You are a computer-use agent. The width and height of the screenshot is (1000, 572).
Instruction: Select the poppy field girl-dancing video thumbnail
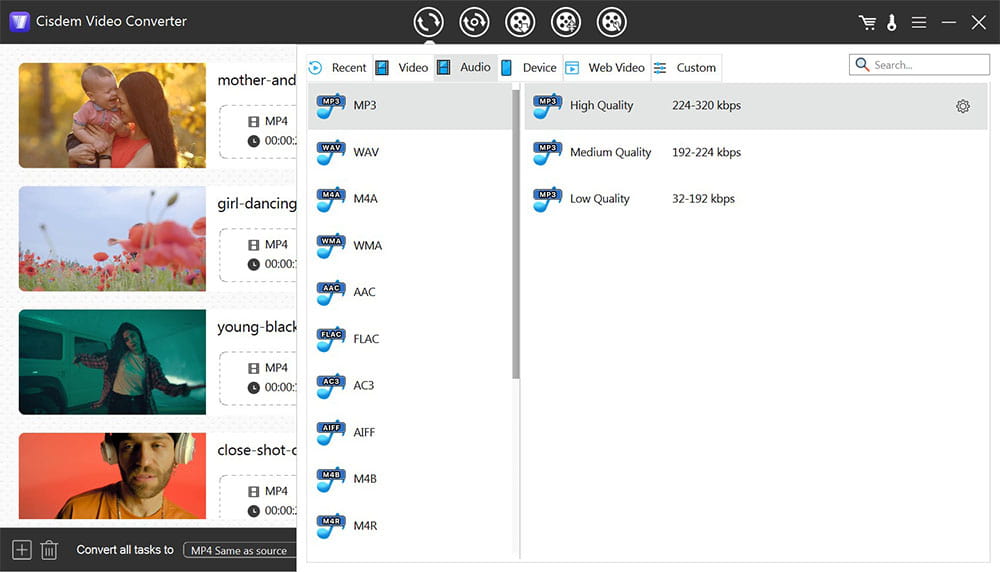point(112,239)
